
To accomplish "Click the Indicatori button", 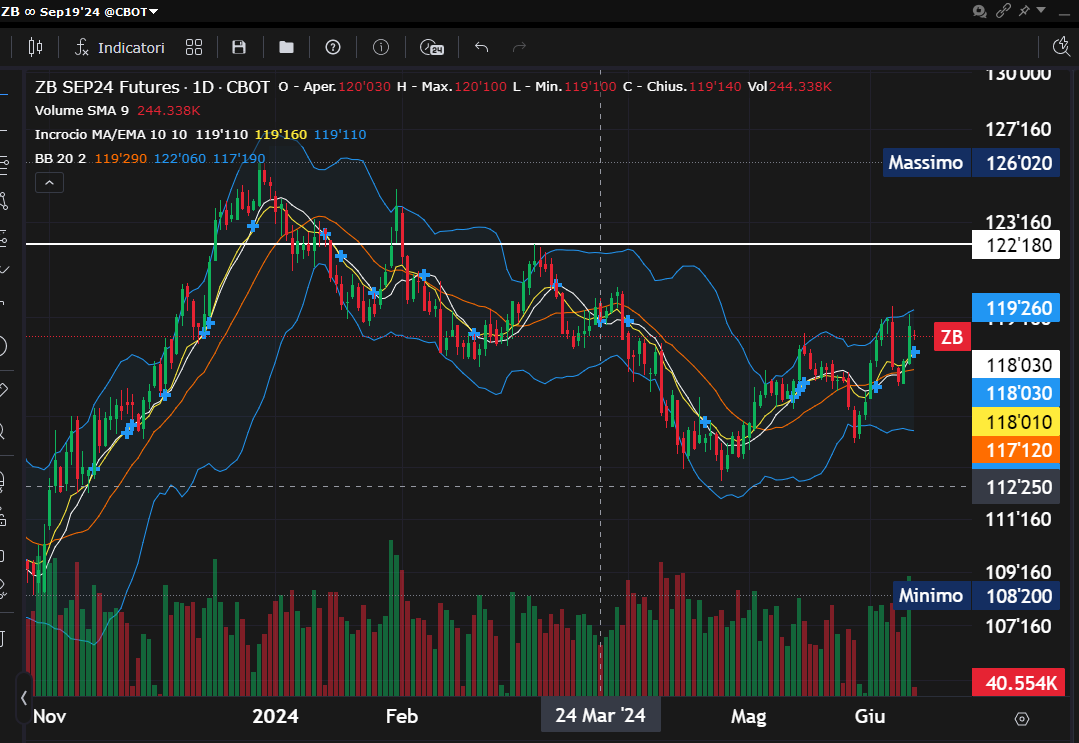I will click(120, 47).
